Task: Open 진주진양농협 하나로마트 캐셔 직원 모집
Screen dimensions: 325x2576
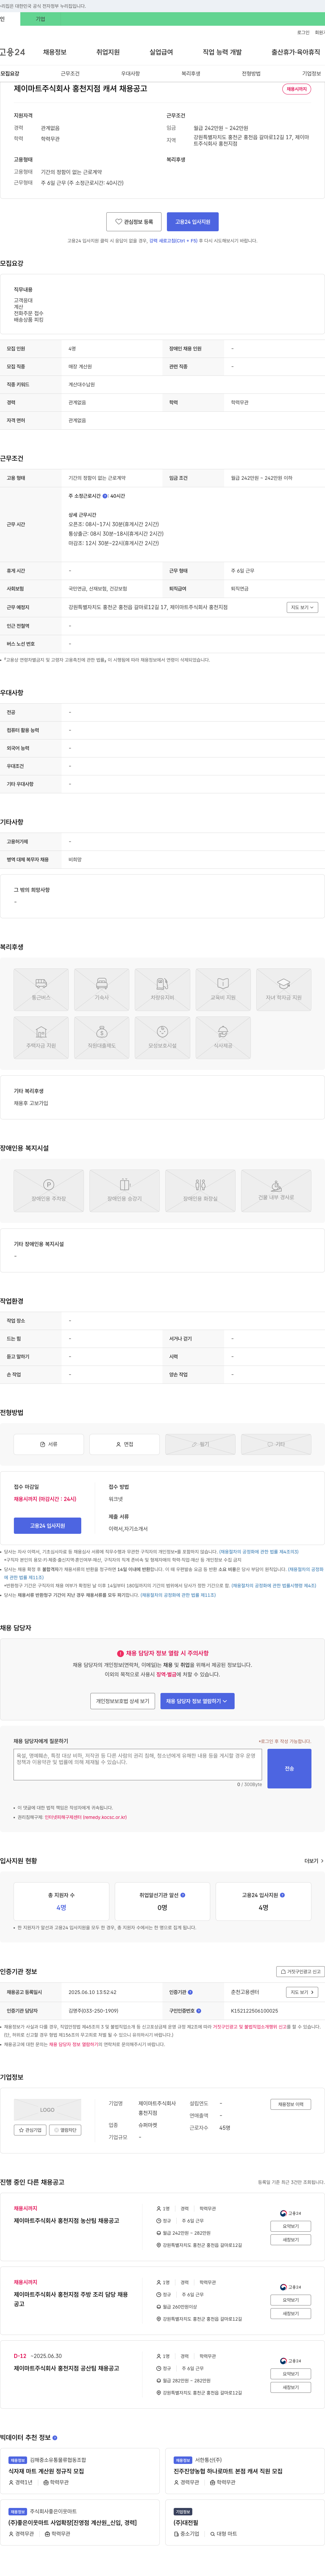Action: (228, 2471)
